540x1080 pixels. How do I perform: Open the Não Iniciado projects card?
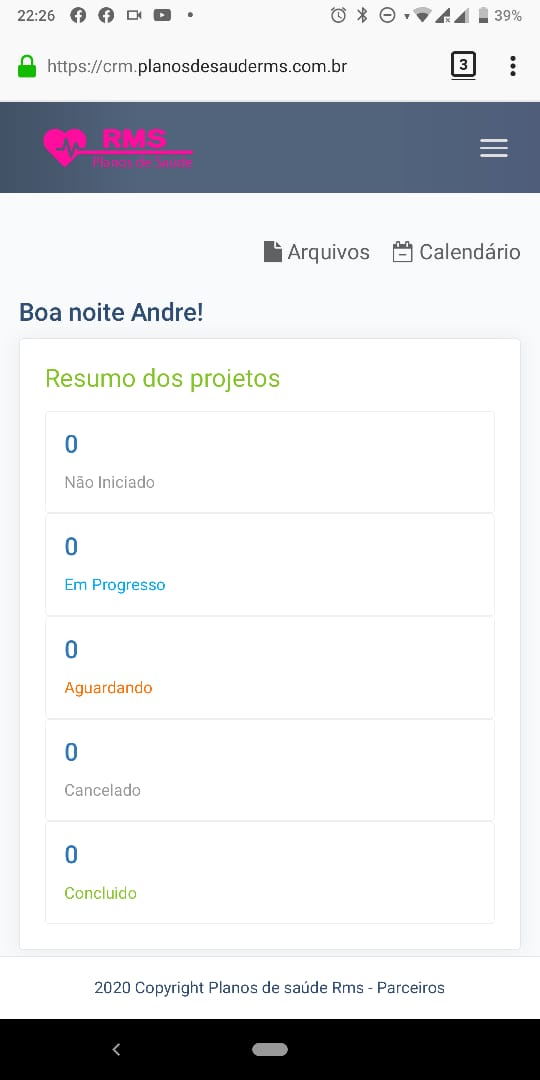270,462
